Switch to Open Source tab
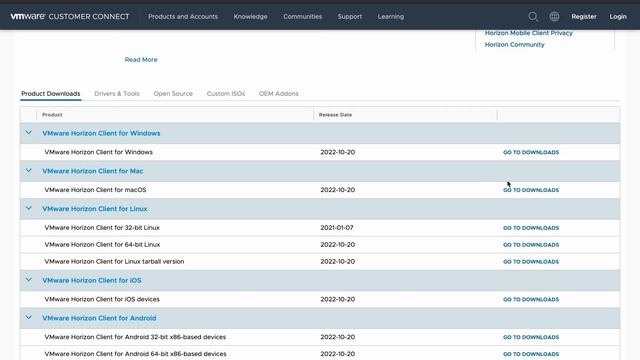The image size is (640, 360). 173,93
